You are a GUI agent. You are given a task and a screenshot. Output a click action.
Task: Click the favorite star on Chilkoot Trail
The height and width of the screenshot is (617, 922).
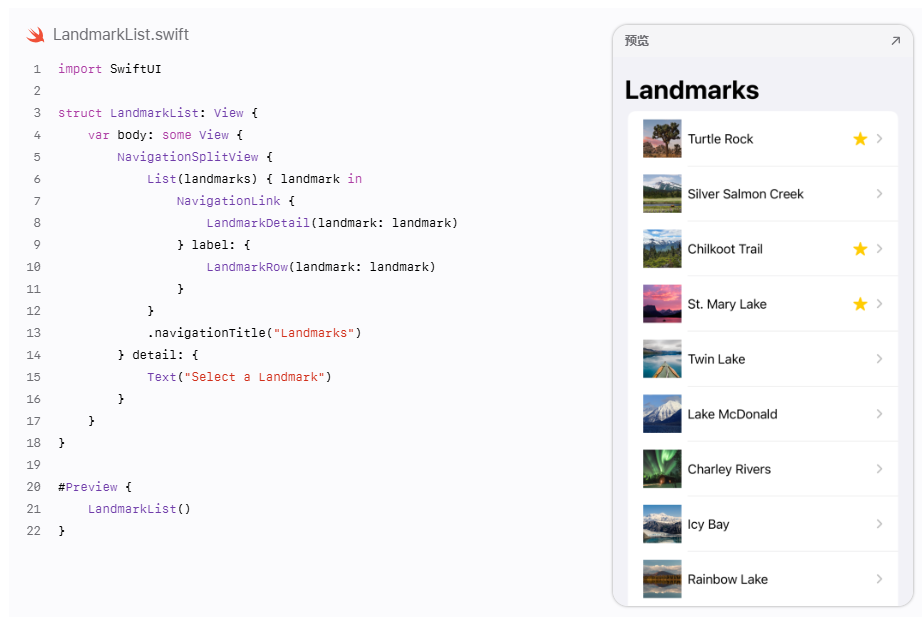(860, 249)
